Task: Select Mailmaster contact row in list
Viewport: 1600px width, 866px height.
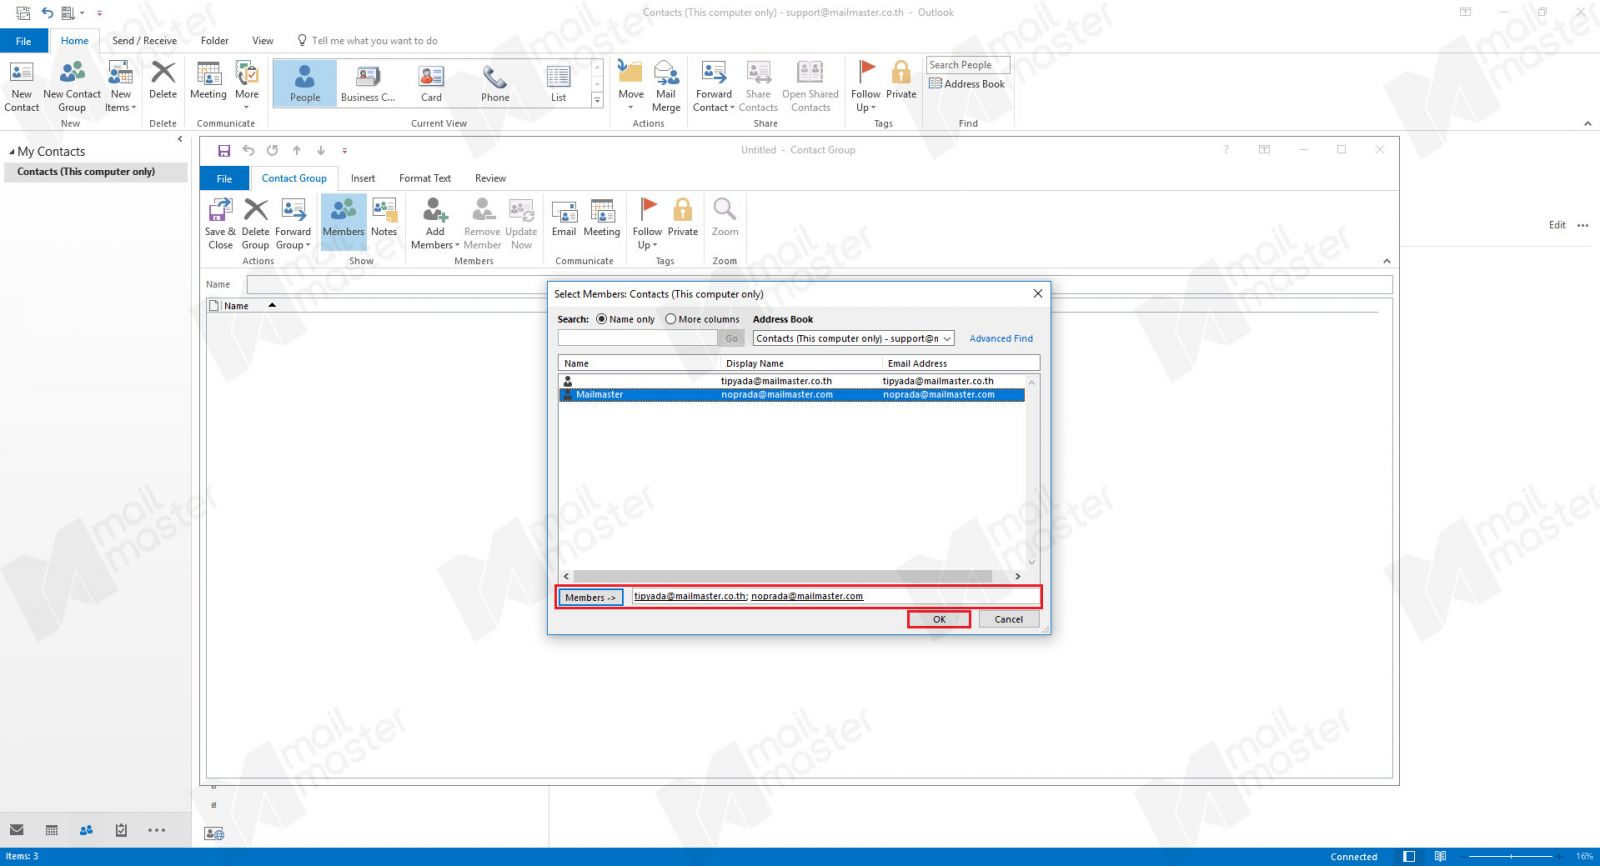Action: (x=791, y=395)
